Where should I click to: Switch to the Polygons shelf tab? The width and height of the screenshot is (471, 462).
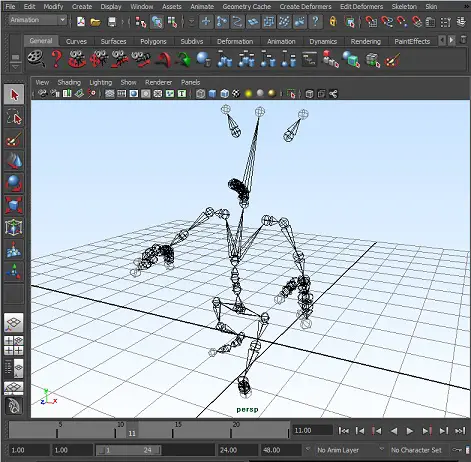pos(153,41)
